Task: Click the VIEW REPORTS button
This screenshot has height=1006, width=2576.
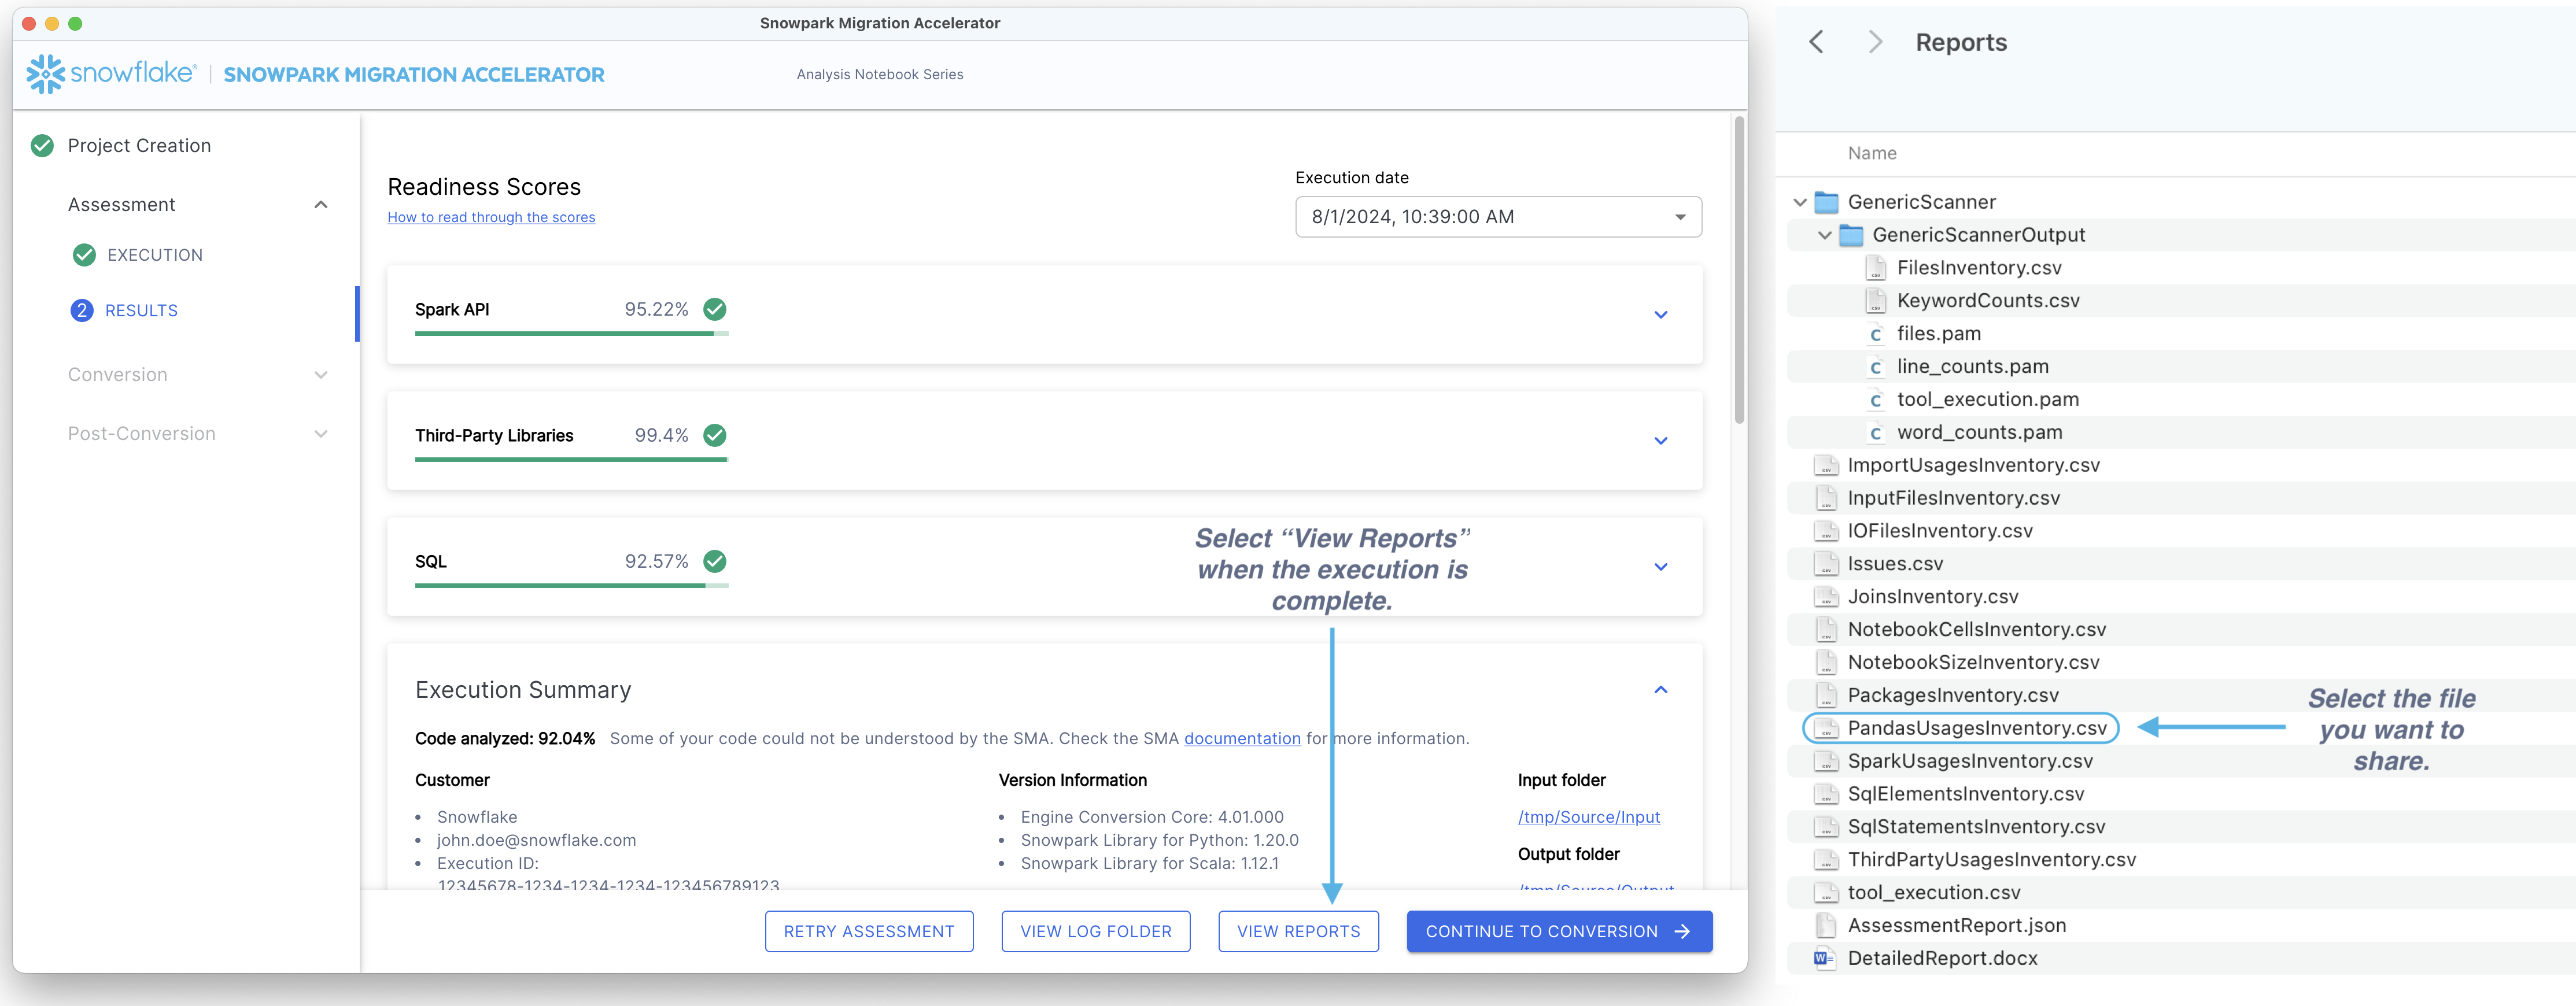Action: click(x=1297, y=931)
